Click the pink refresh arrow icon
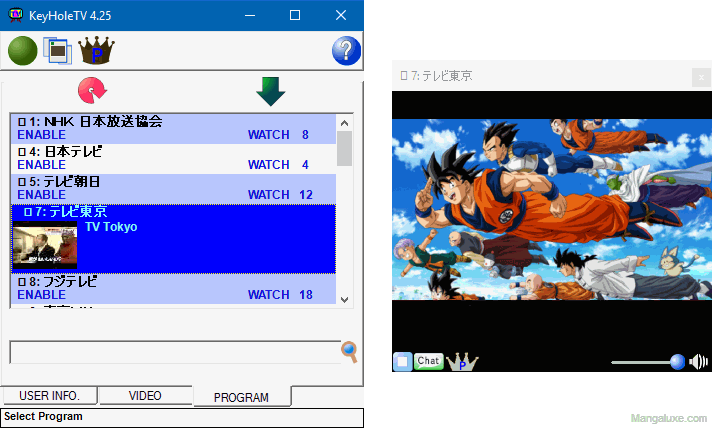The width and height of the screenshot is (712, 428). pos(92,90)
